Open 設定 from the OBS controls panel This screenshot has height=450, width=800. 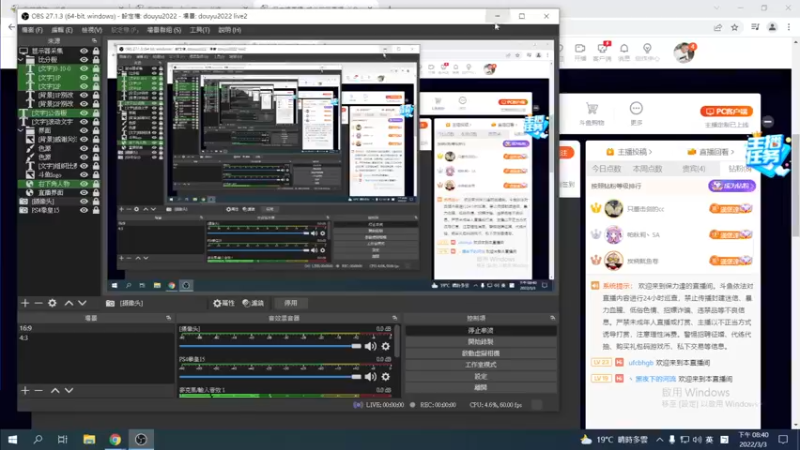(x=481, y=377)
